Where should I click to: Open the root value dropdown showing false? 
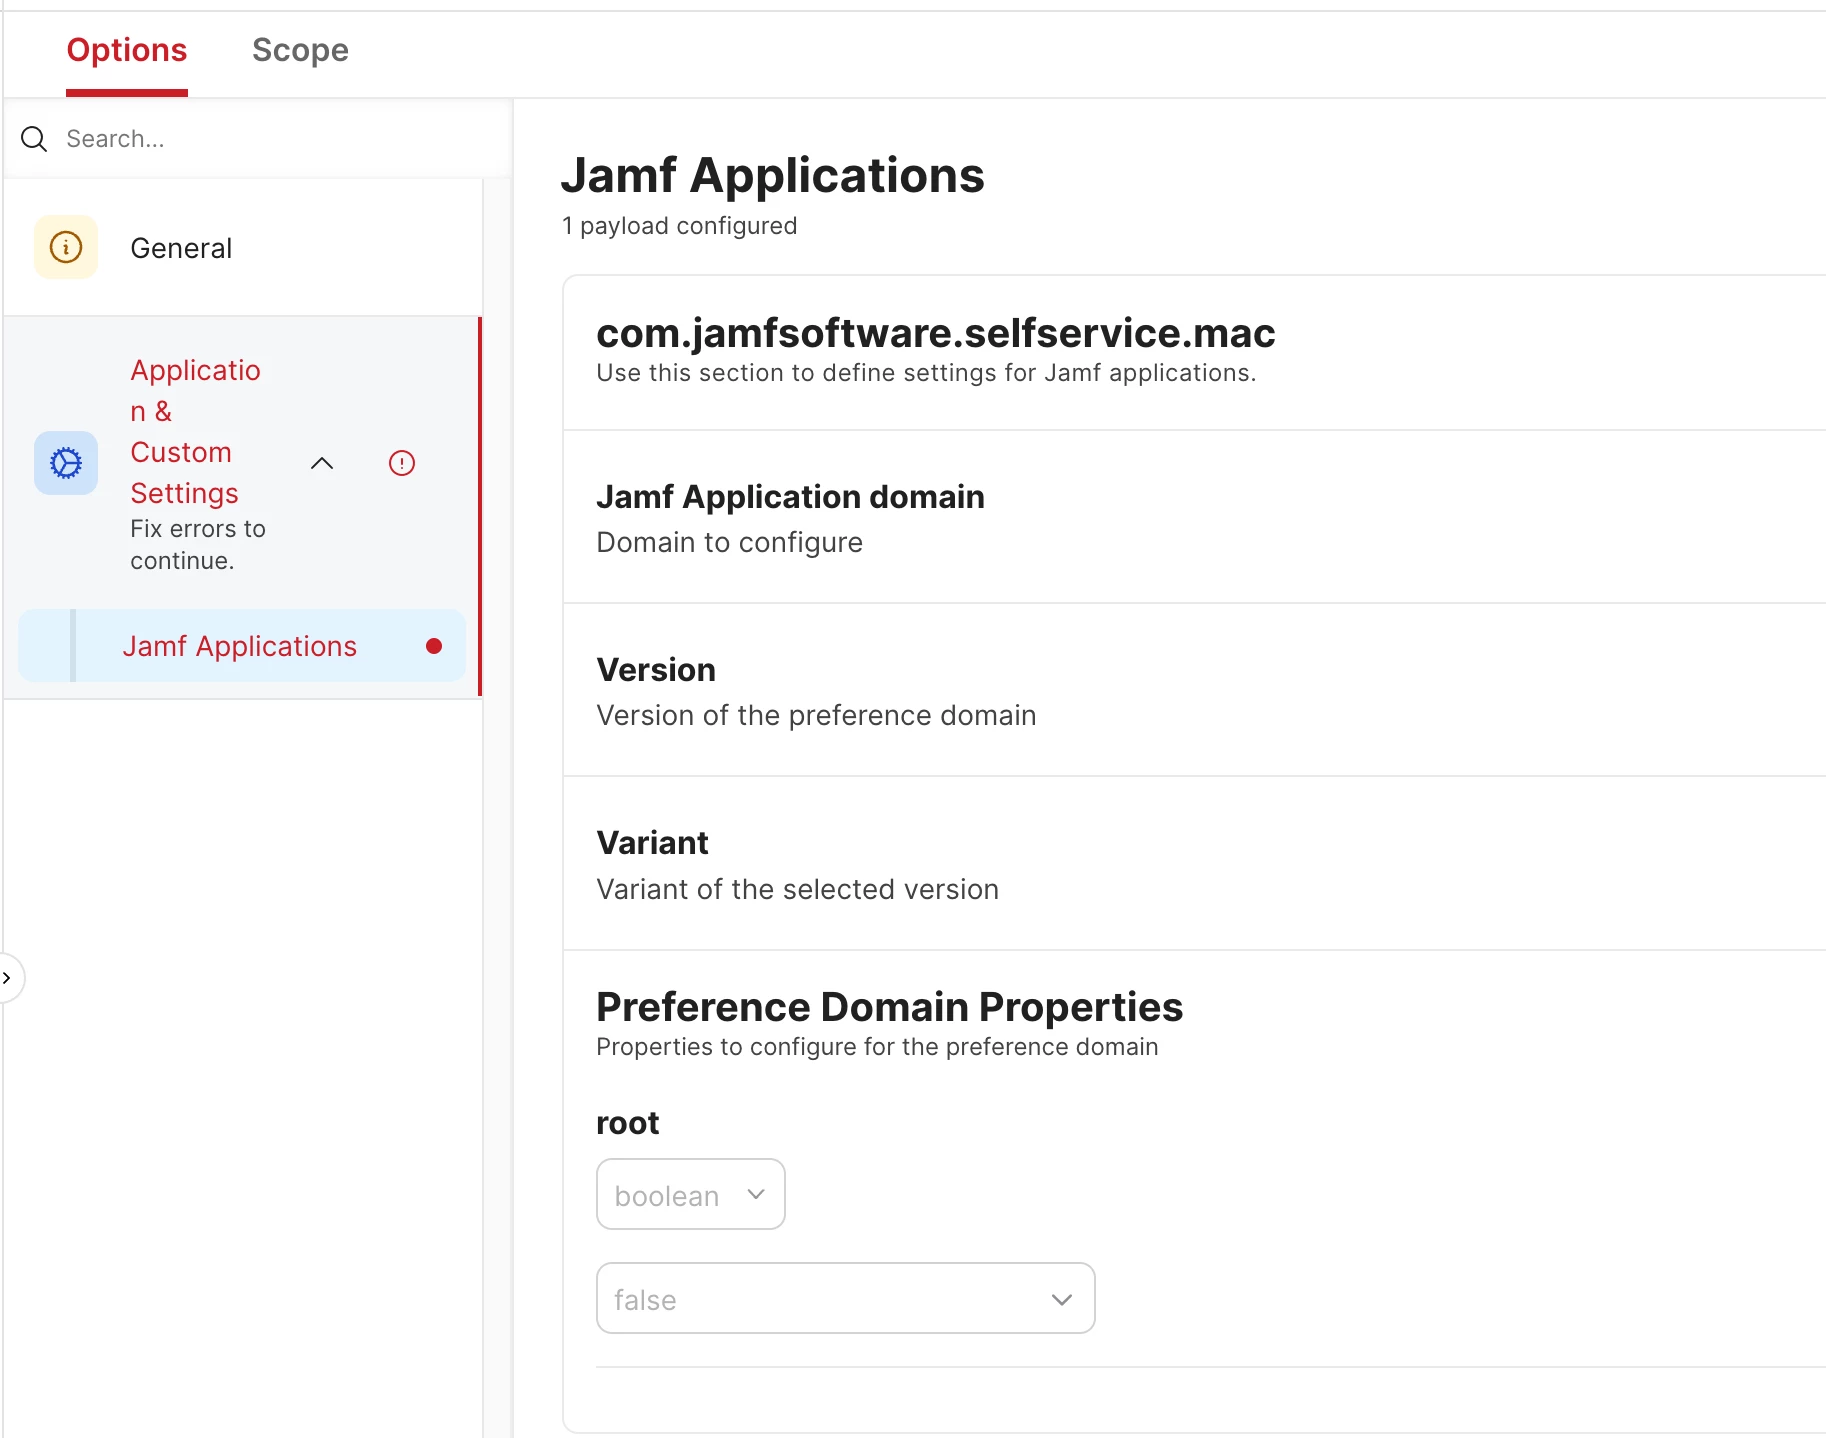[846, 1298]
